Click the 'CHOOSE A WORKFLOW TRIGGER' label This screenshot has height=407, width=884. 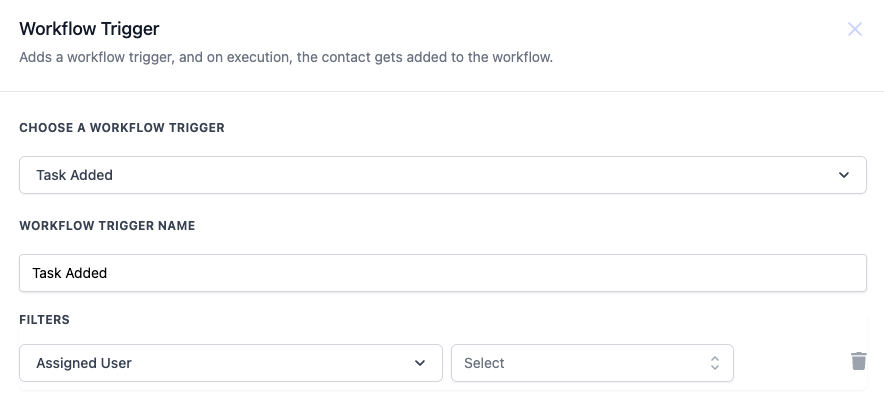122,128
